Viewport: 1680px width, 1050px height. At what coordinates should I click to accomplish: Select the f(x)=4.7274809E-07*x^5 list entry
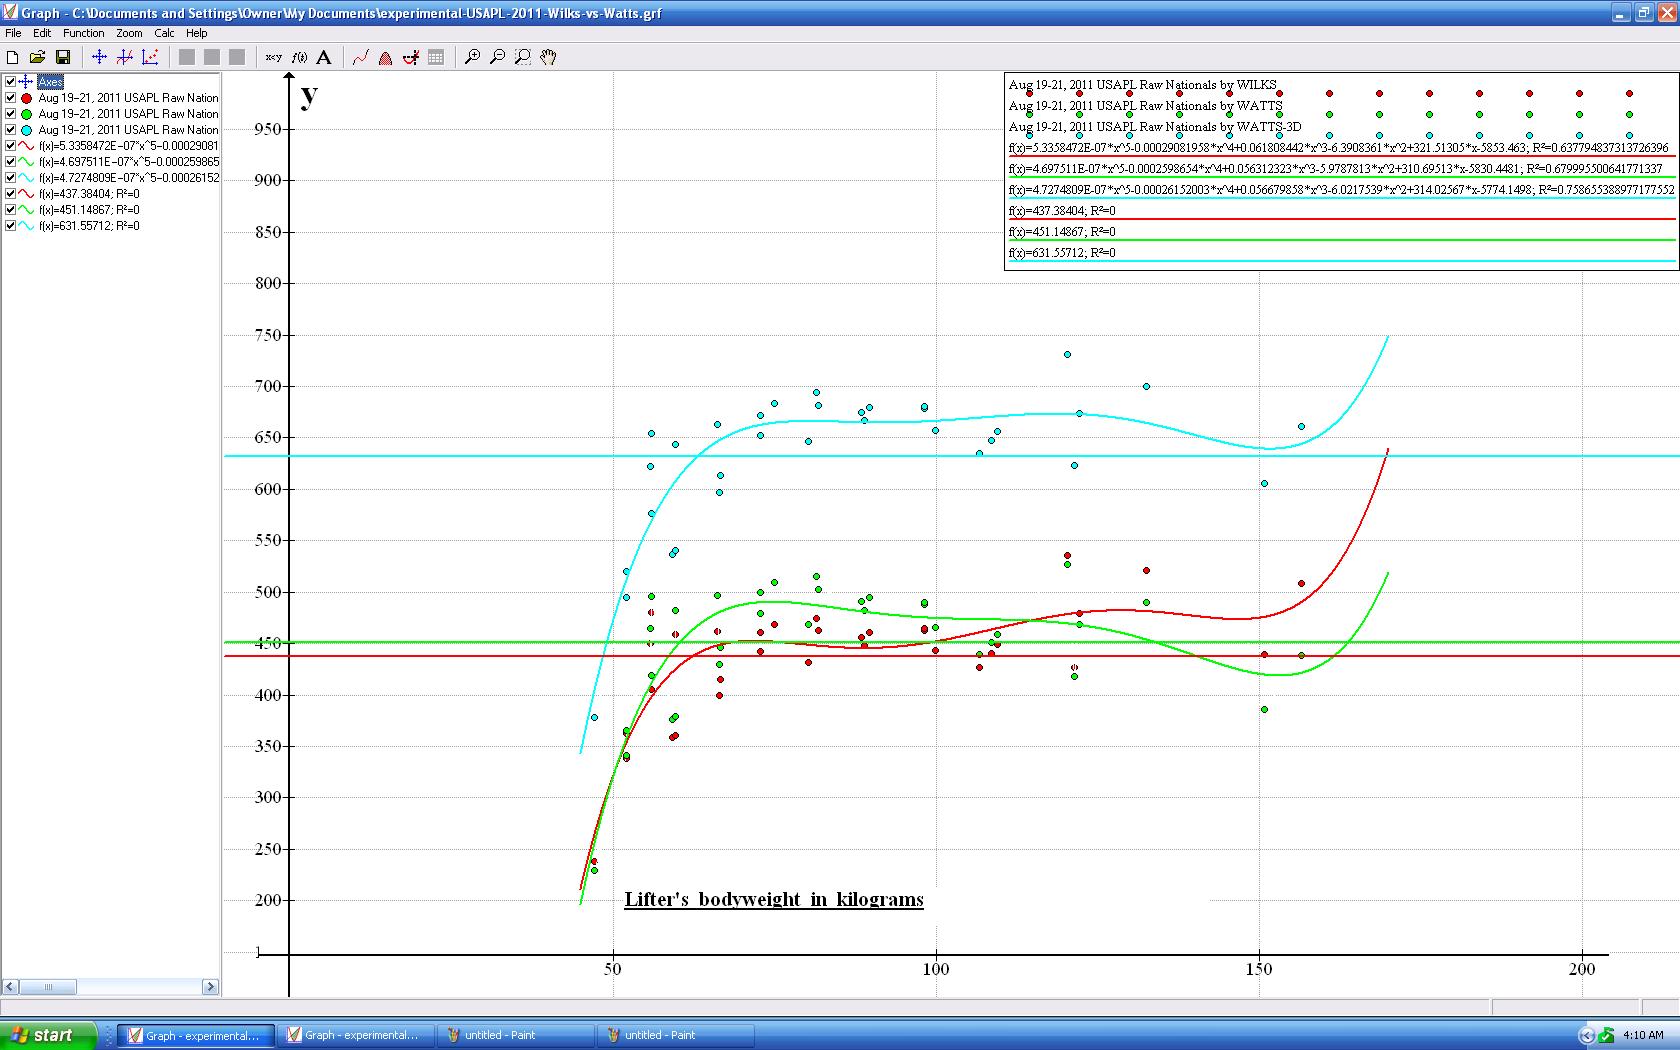point(129,178)
